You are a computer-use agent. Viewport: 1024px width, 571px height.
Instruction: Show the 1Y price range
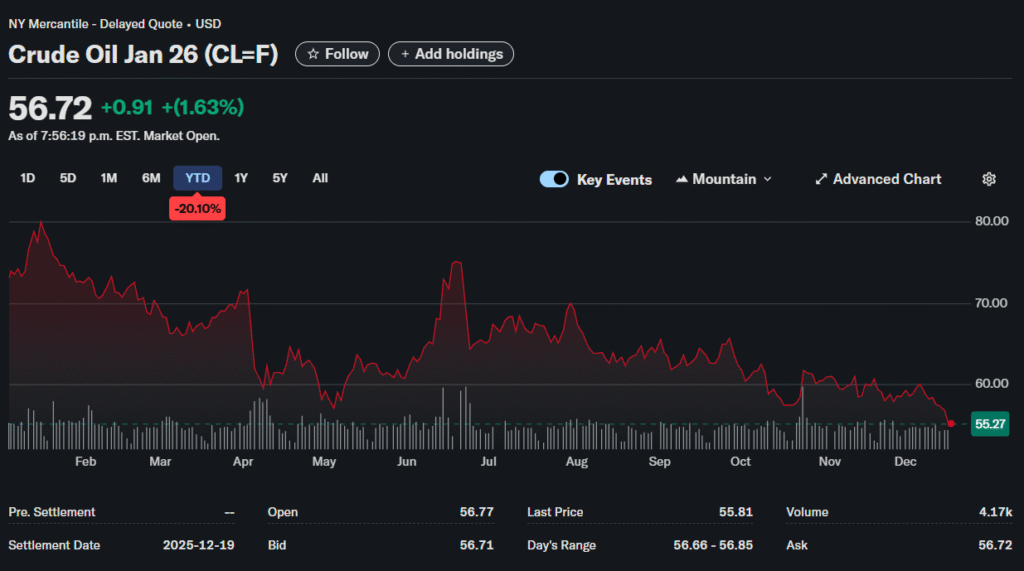(x=241, y=178)
